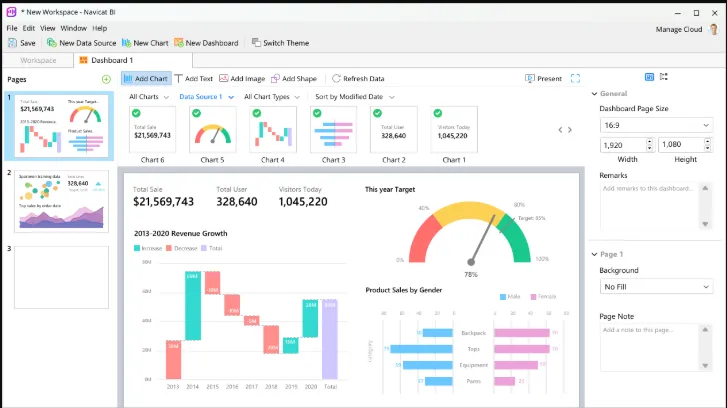Collapse the General section
This screenshot has width=727, height=408.
tap(594, 94)
